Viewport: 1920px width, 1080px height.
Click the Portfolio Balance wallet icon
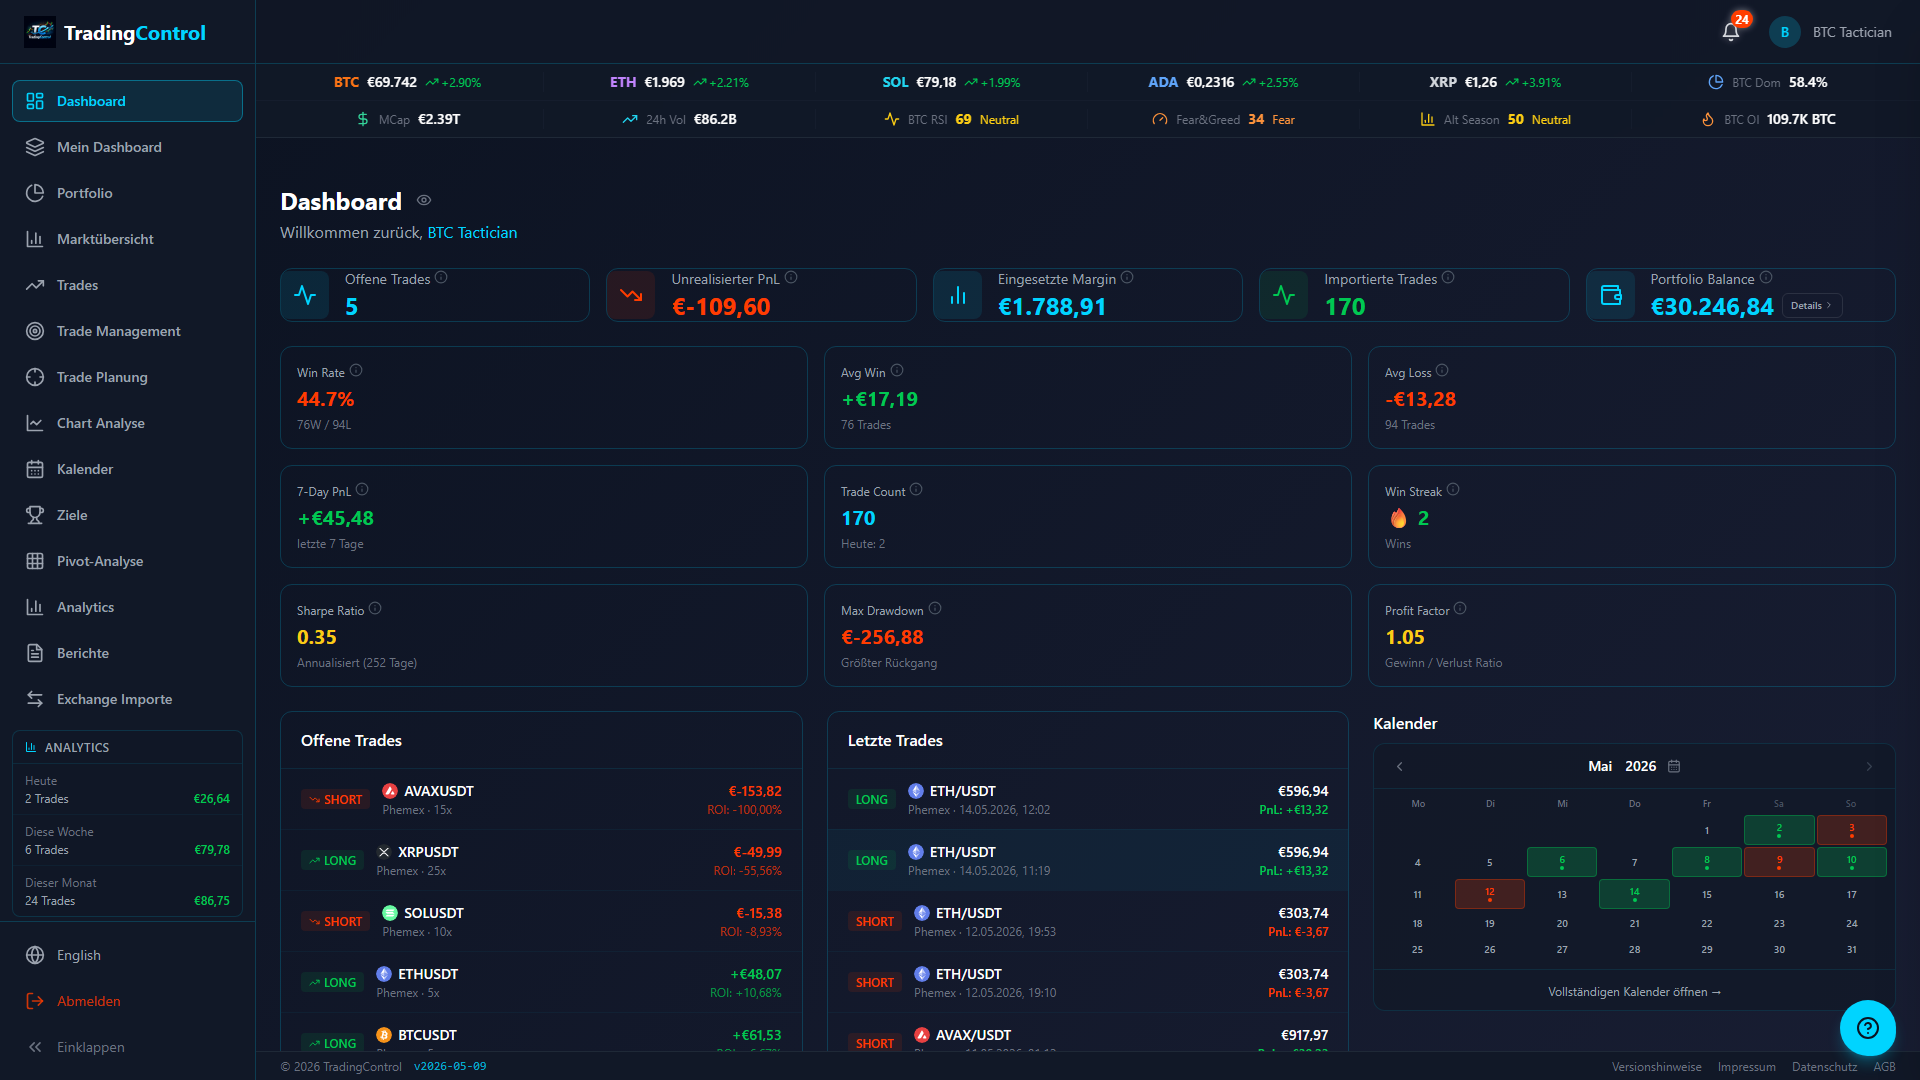click(1611, 295)
